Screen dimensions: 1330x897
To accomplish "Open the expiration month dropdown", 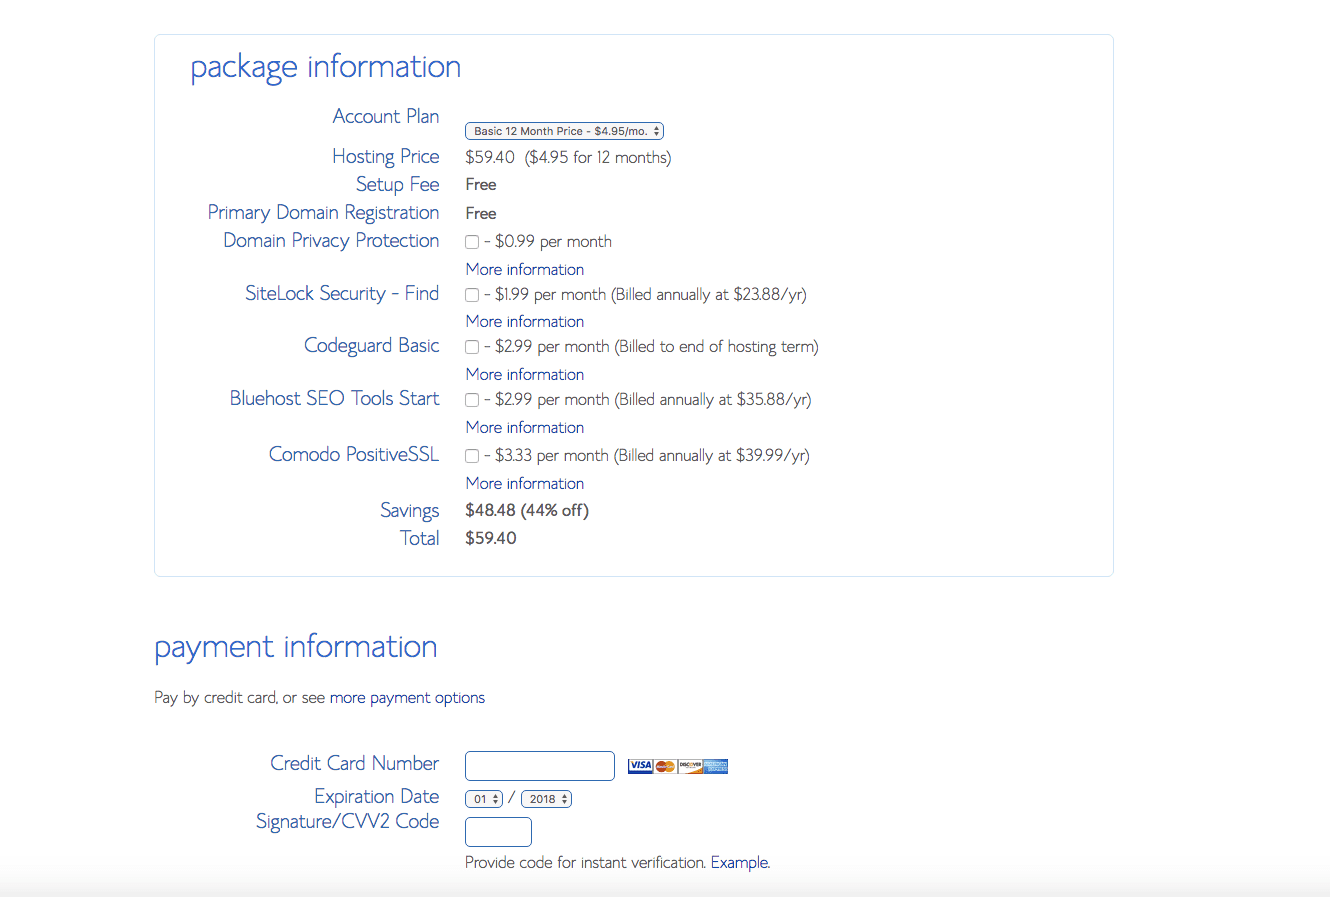I will [484, 799].
